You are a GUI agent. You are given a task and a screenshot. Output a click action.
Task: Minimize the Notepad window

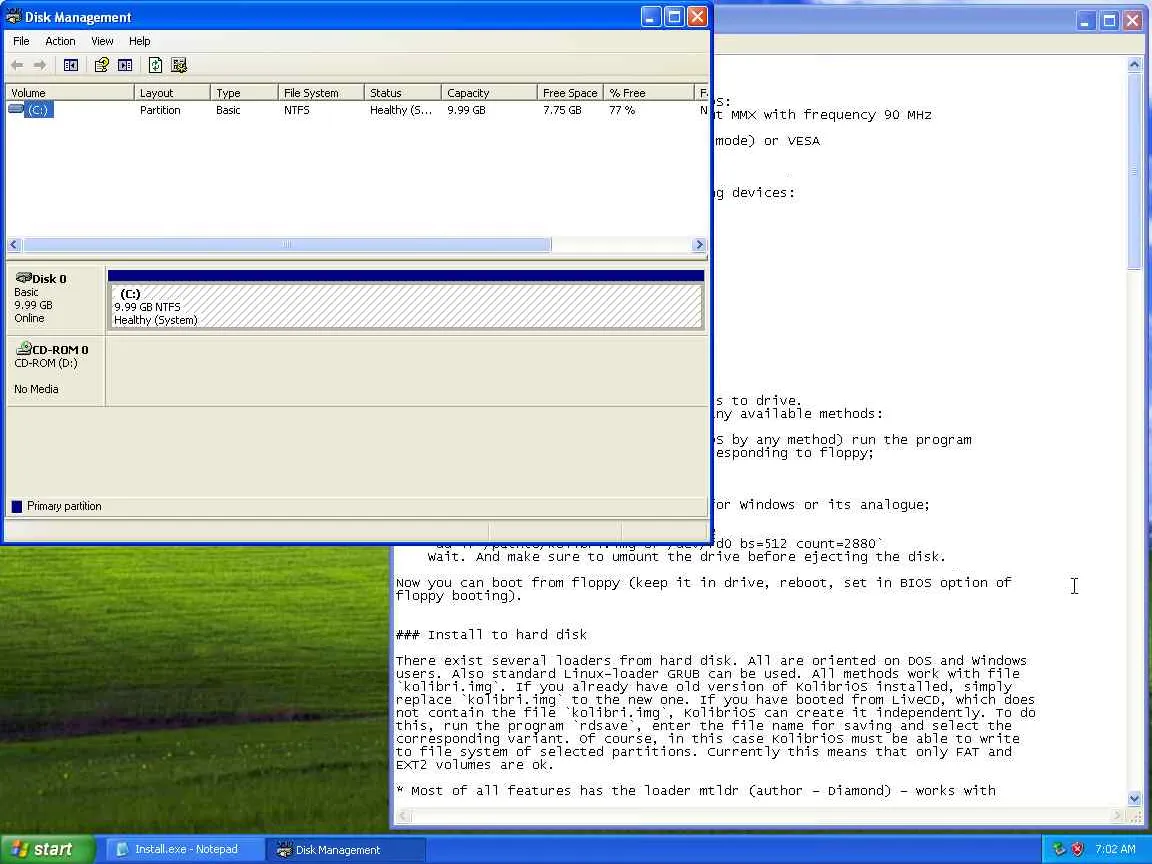click(x=1086, y=21)
